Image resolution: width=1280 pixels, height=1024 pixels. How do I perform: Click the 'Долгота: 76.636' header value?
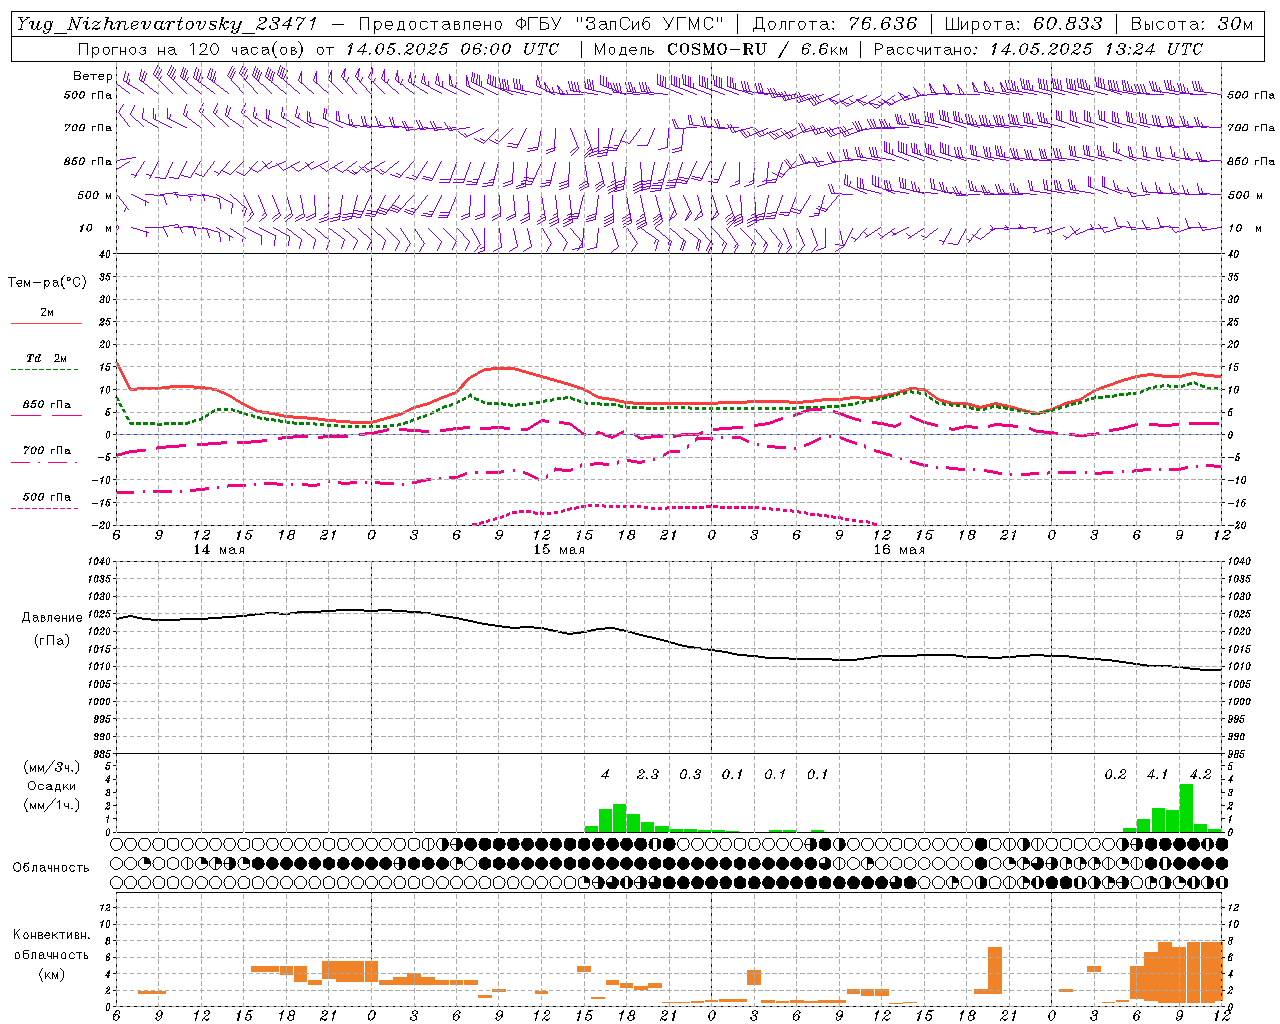click(x=835, y=25)
